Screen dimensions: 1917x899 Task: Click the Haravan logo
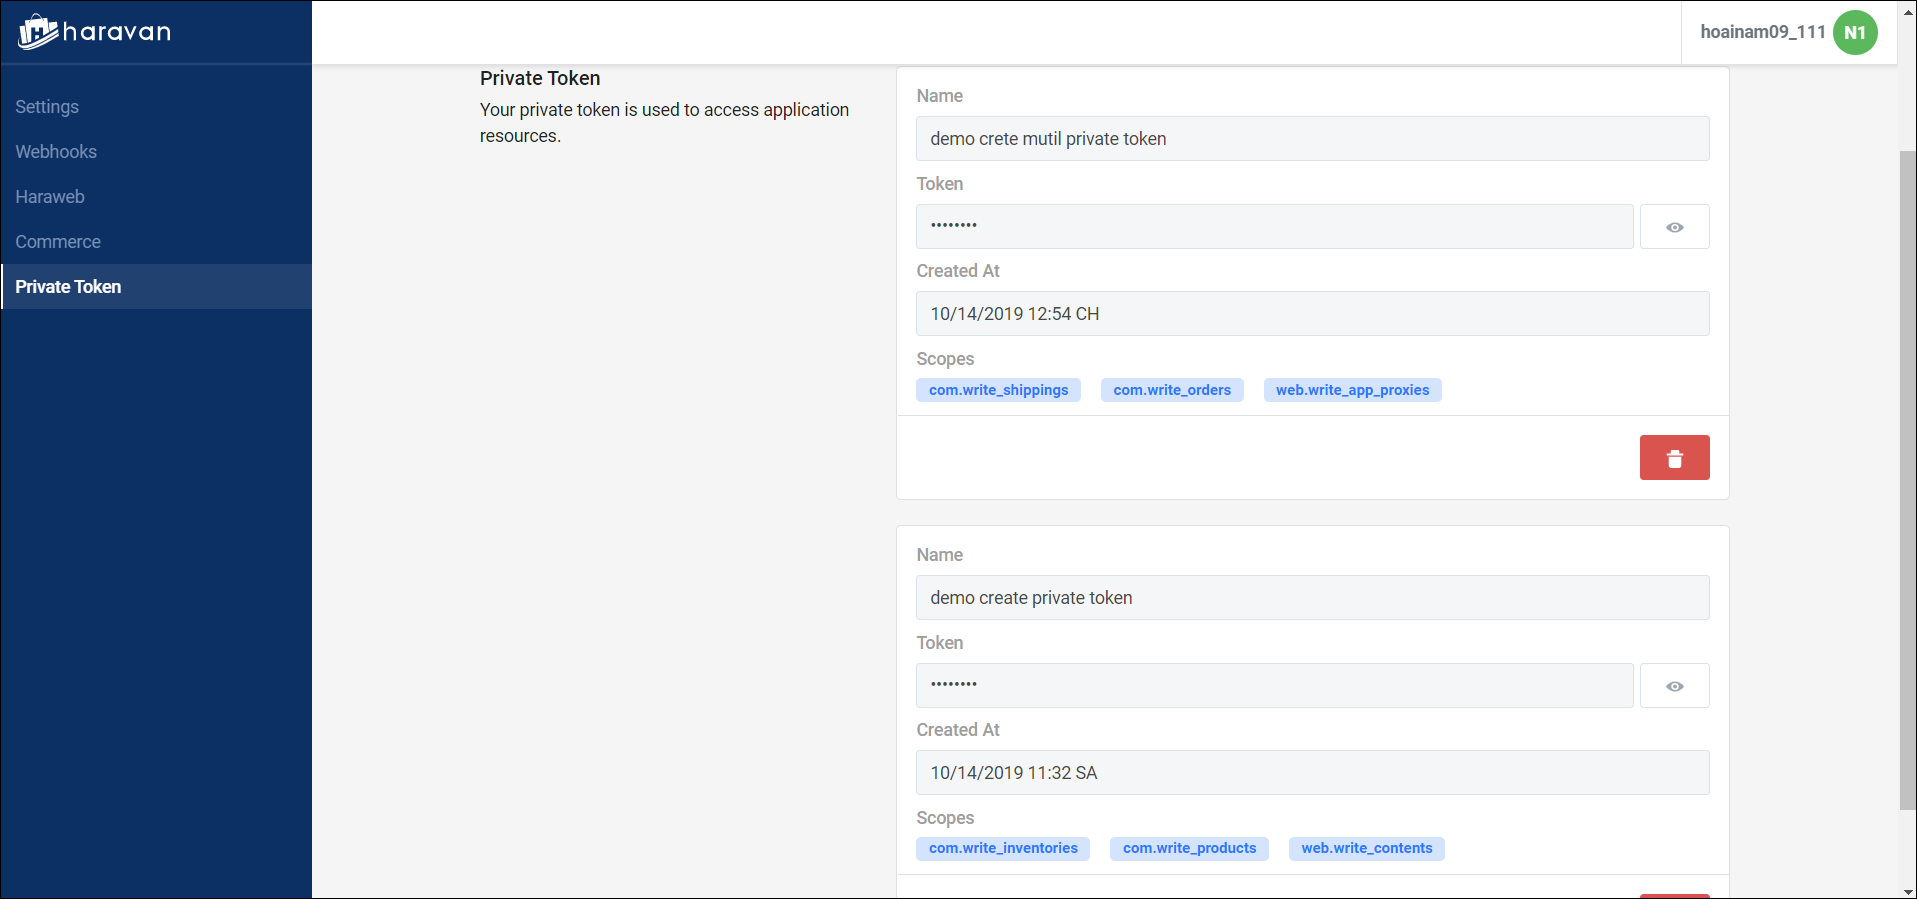(x=95, y=32)
